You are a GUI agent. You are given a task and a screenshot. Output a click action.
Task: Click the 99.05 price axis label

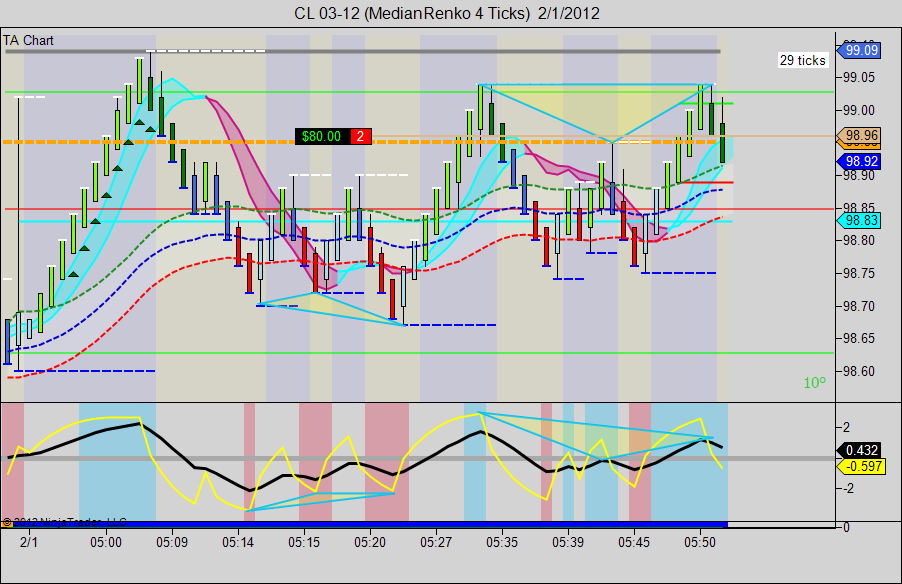(858, 78)
